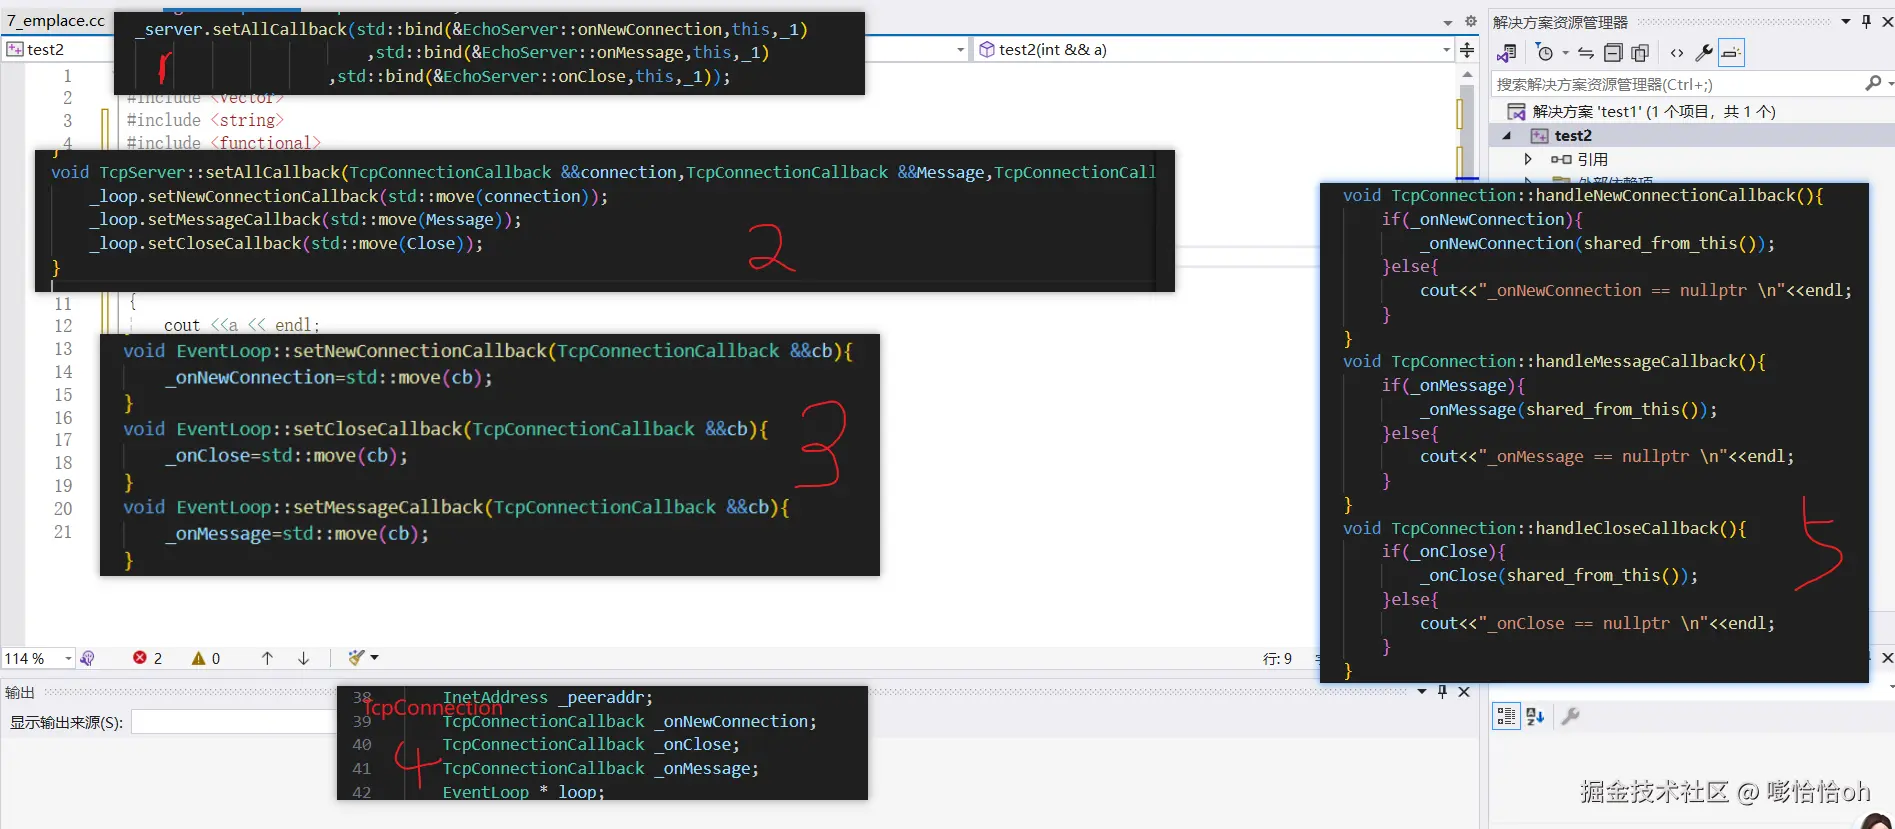Click the warnings count showing 0
This screenshot has height=829, width=1895.
(206, 658)
